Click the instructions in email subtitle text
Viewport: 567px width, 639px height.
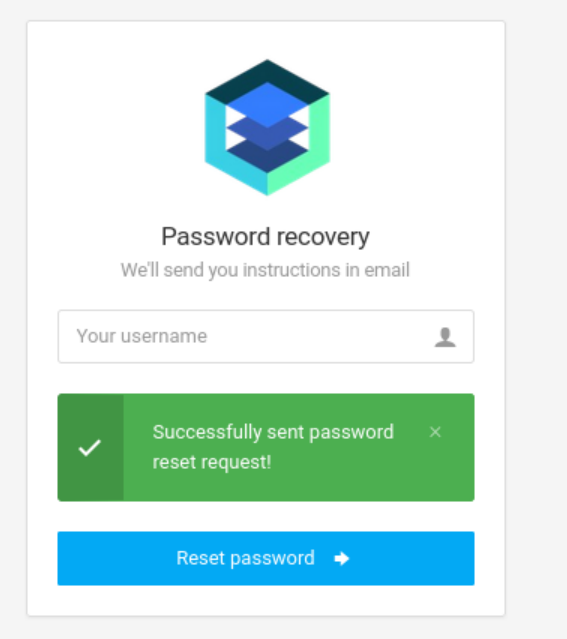pyautogui.click(x=265, y=270)
